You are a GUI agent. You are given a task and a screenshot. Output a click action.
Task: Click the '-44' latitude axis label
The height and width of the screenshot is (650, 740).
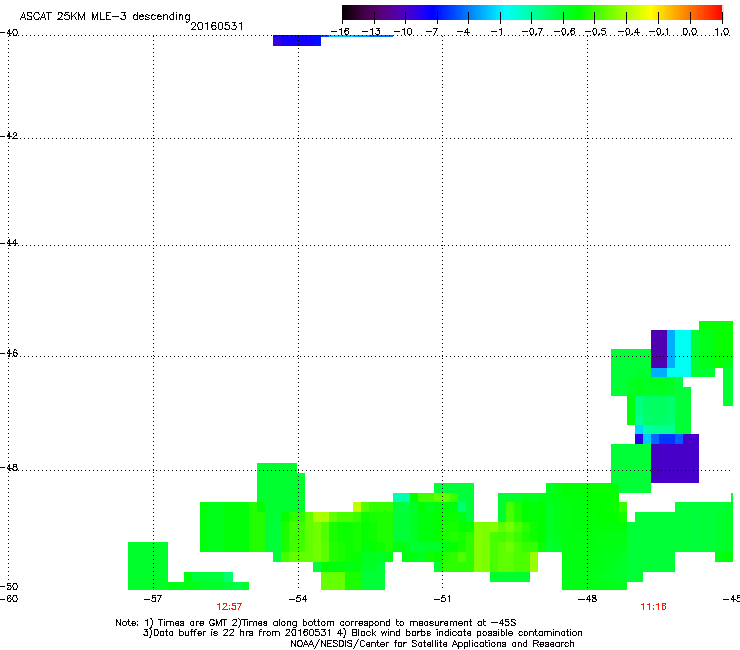9,243
